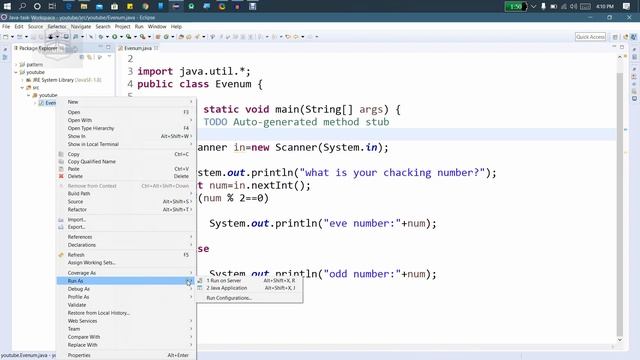Expand the pattern project node
The height and width of the screenshot is (360, 640).
pyautogui.click(x=16, y=64)
